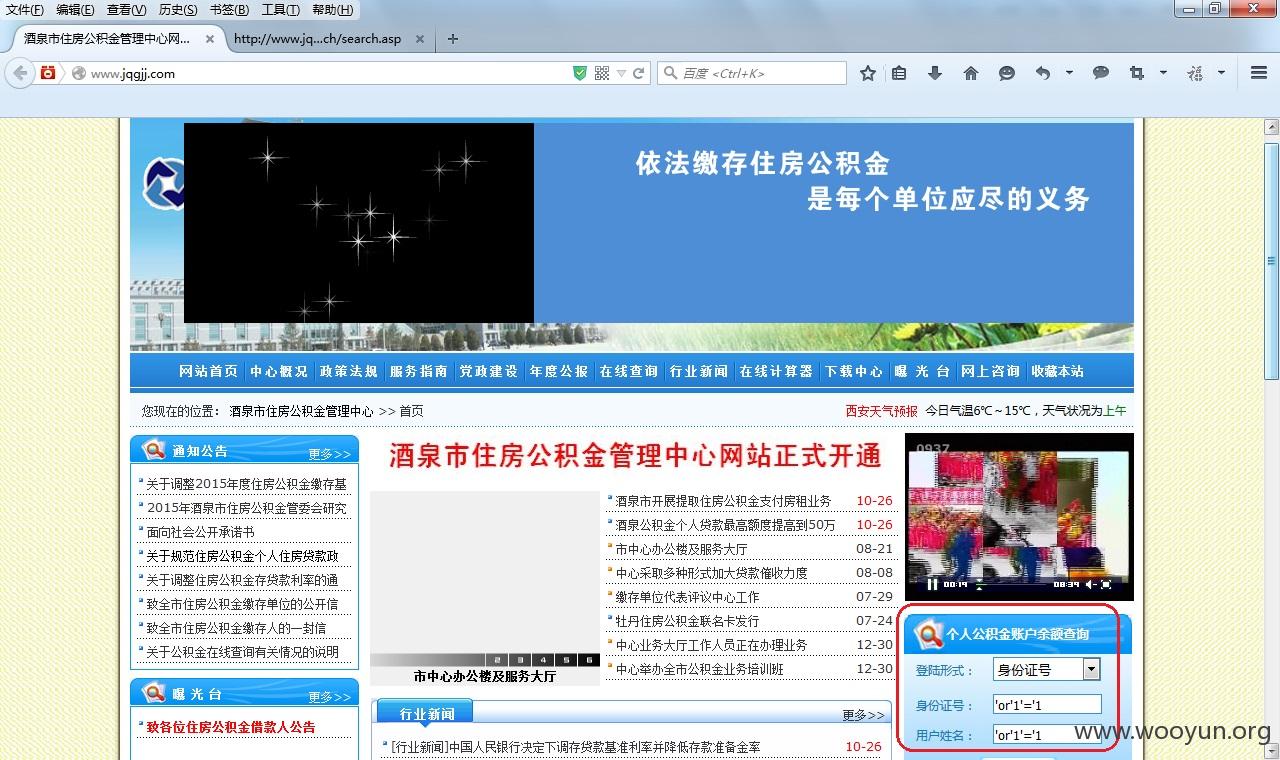Select slide number 5 in image carousel

click(x=565, y=660)
